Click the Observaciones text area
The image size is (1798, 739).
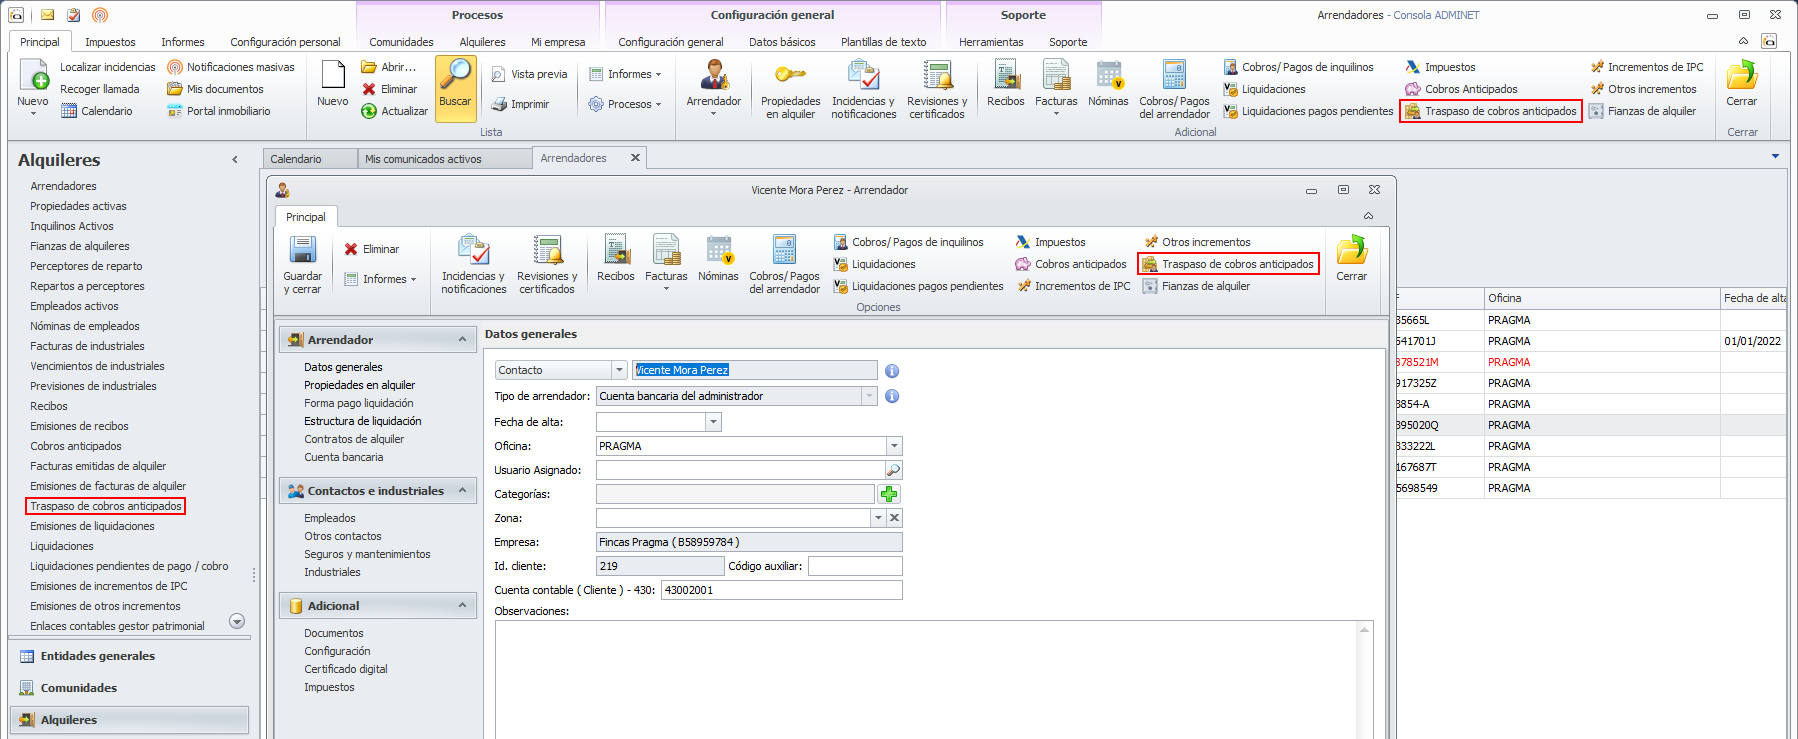click(933, 679)
